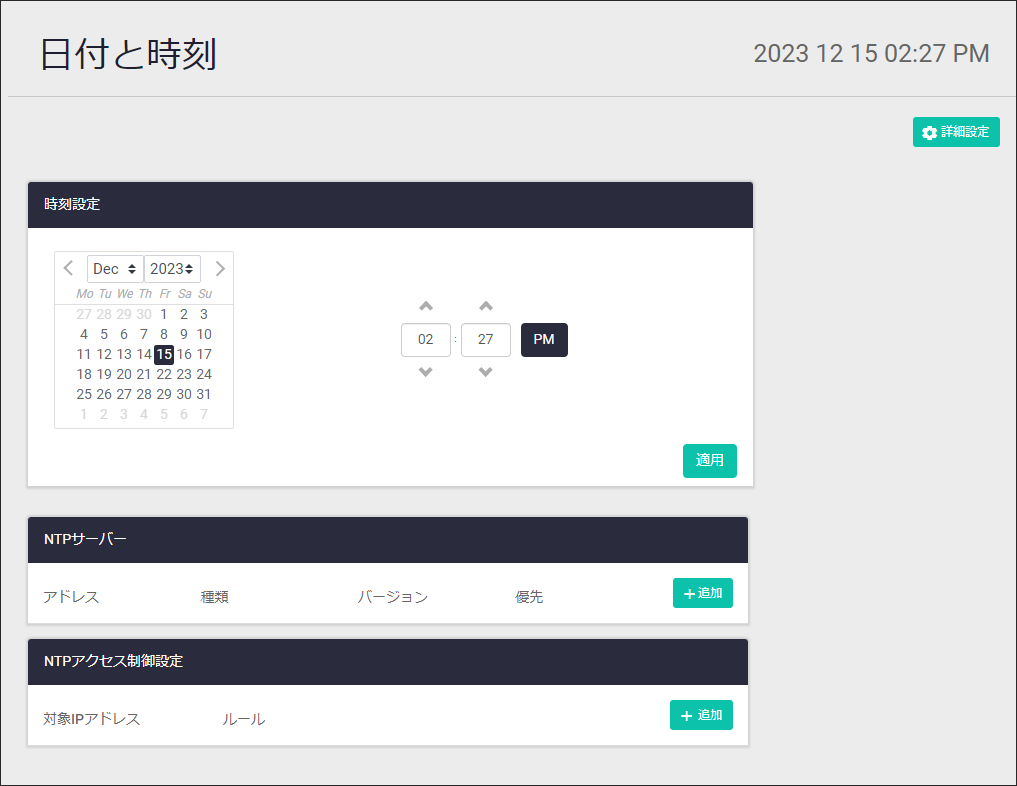The image size is (1017, 786).
Task: Select December 31 in calendar
Action: click(204, 394)
